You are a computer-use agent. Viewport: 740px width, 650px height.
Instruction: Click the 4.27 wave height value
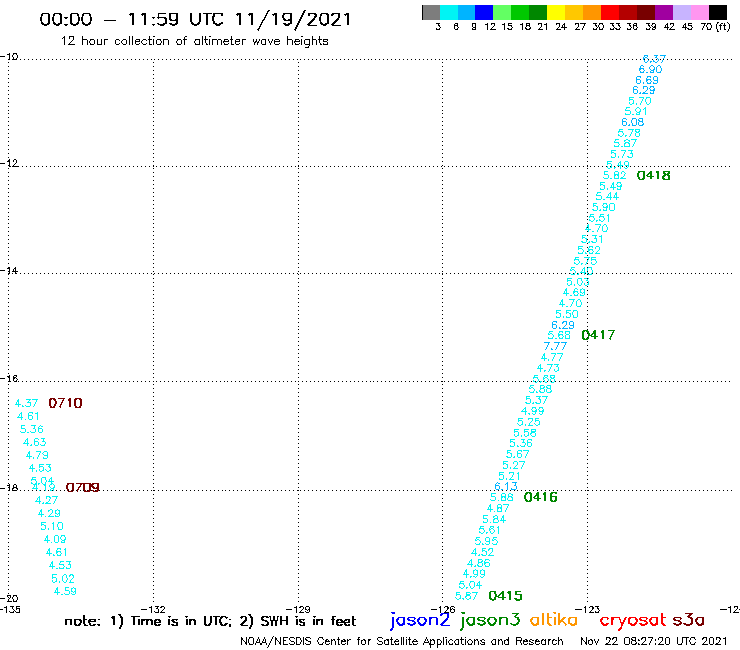tap(46, 500)
